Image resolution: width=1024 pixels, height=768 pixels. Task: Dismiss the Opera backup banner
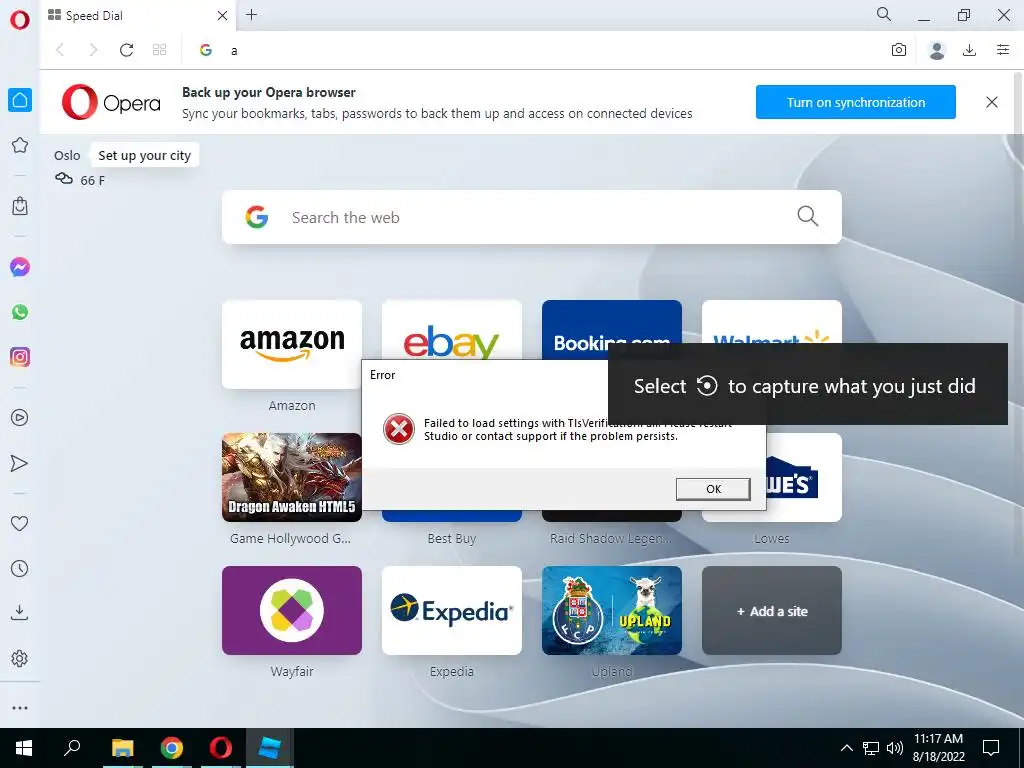(991, 102)
